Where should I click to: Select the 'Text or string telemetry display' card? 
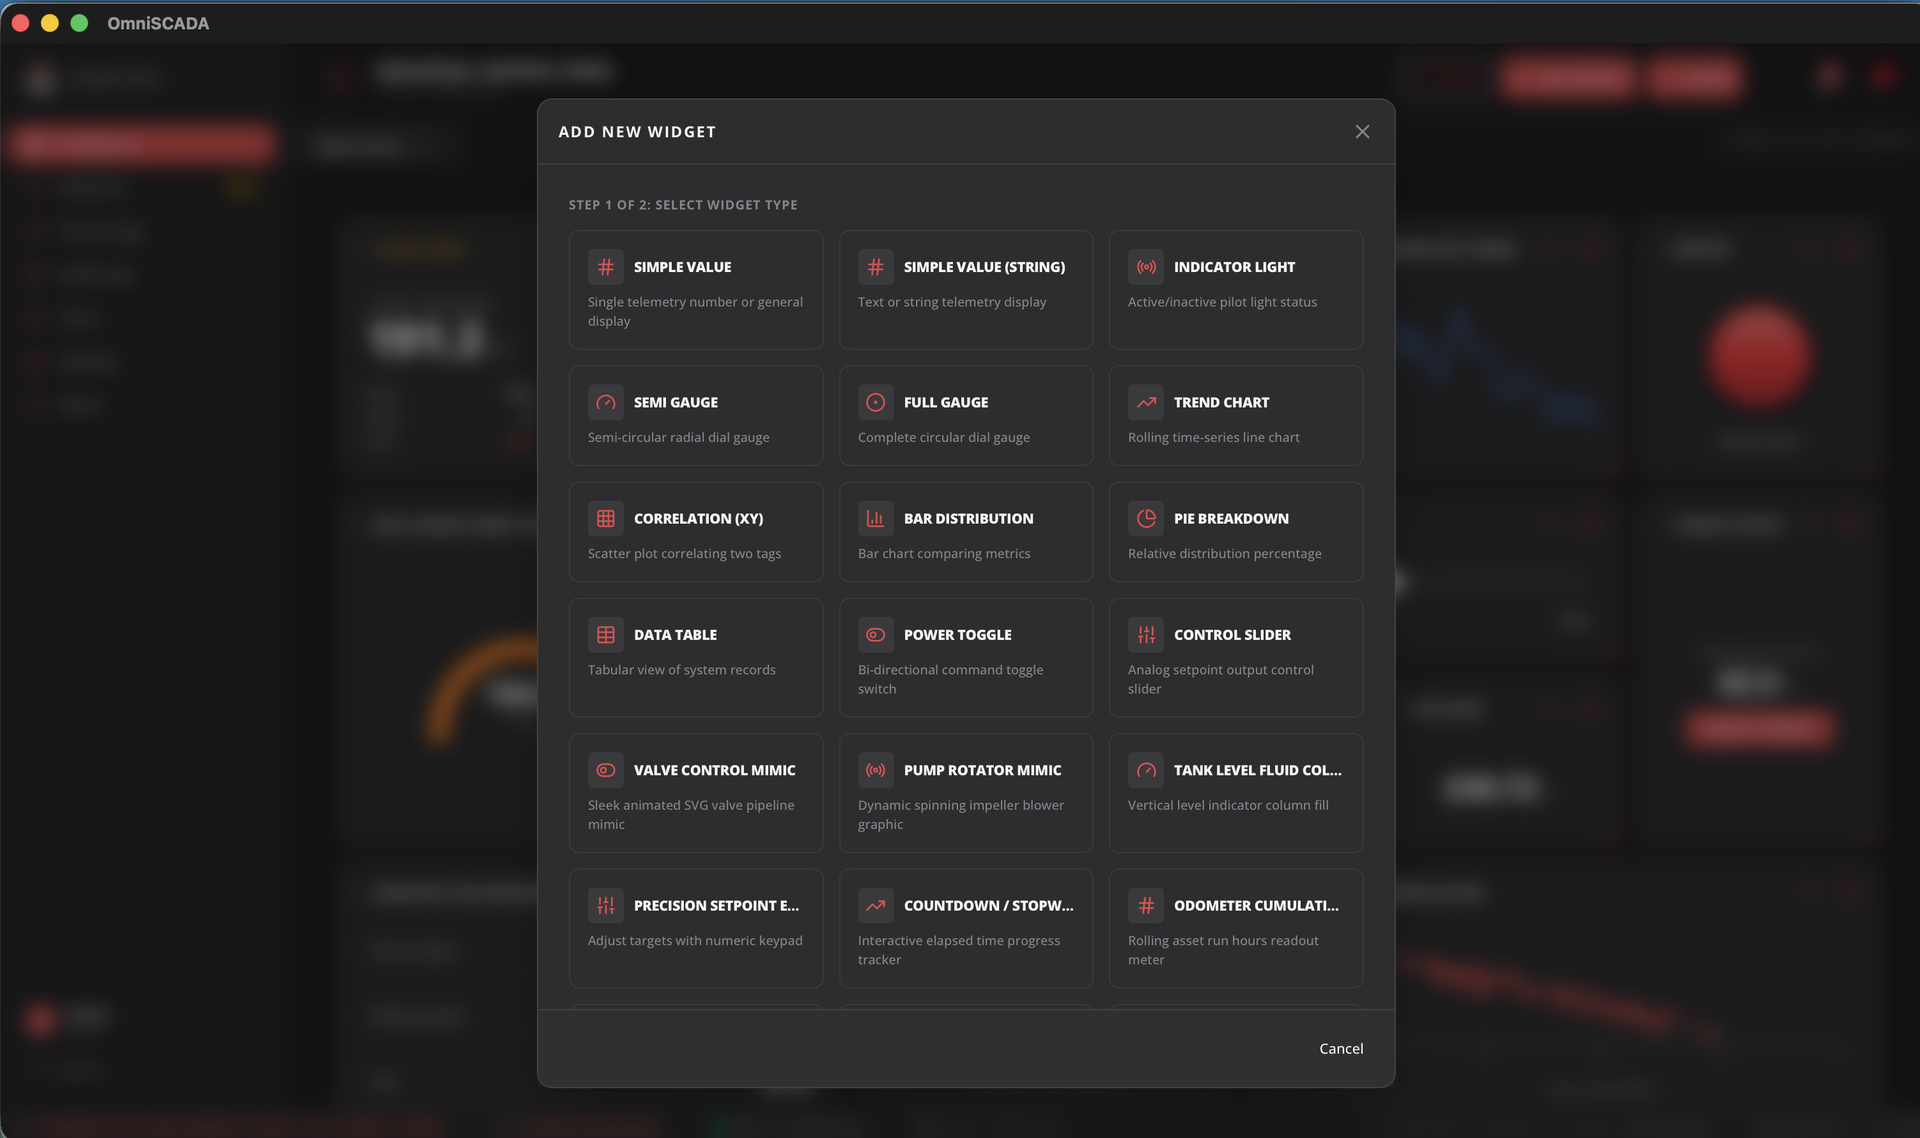point(966,290)
